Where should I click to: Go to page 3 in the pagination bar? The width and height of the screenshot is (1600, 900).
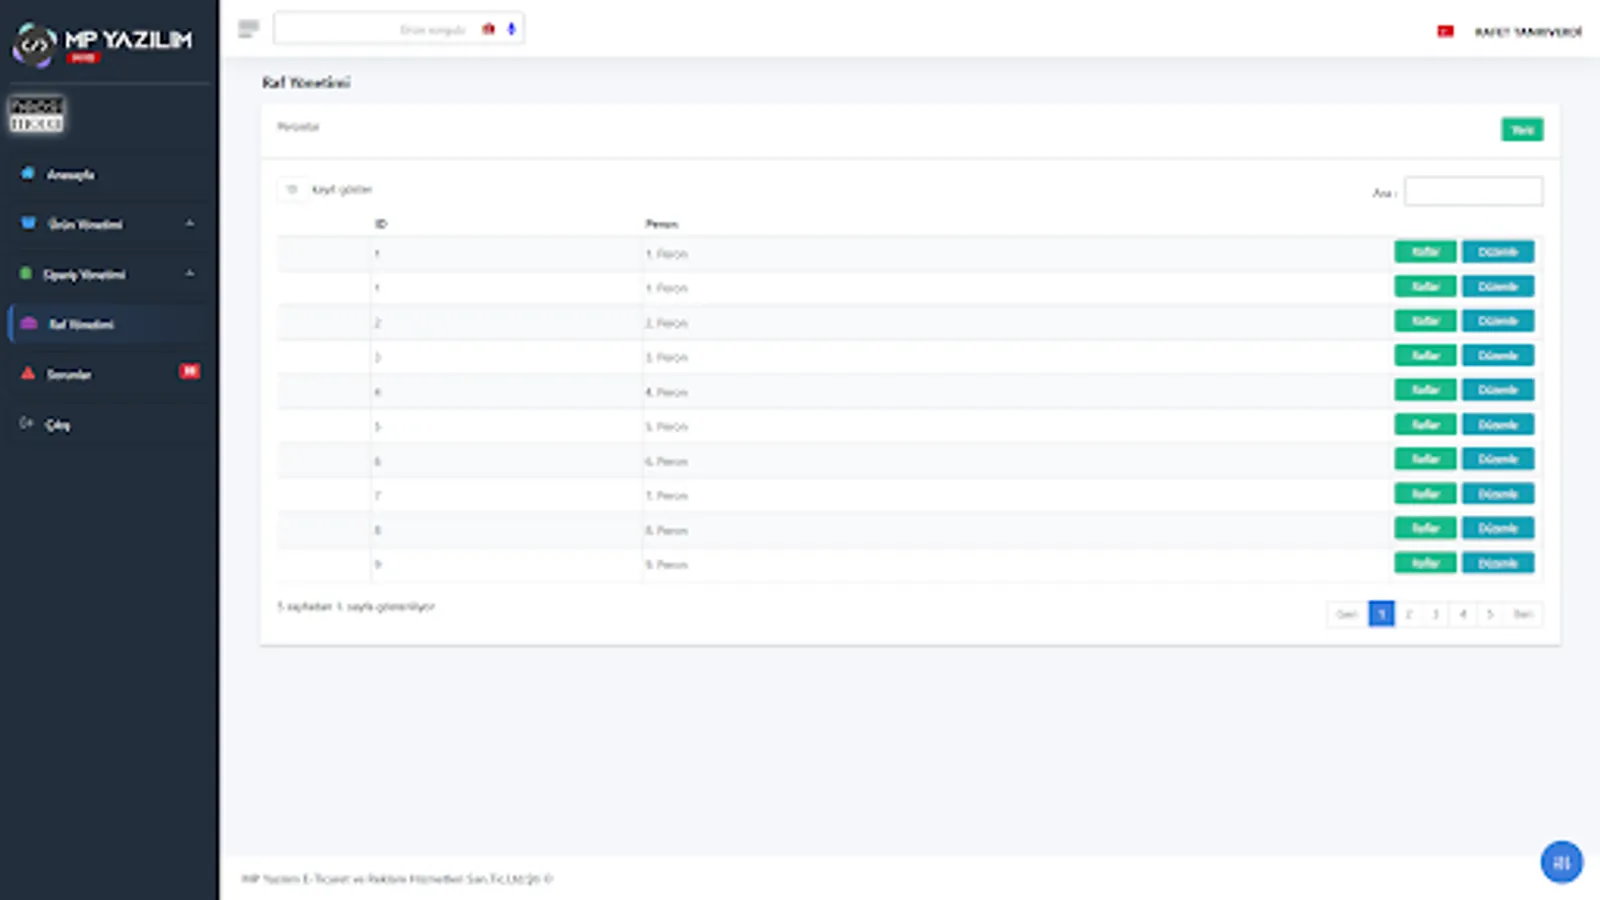(1435, 614)
